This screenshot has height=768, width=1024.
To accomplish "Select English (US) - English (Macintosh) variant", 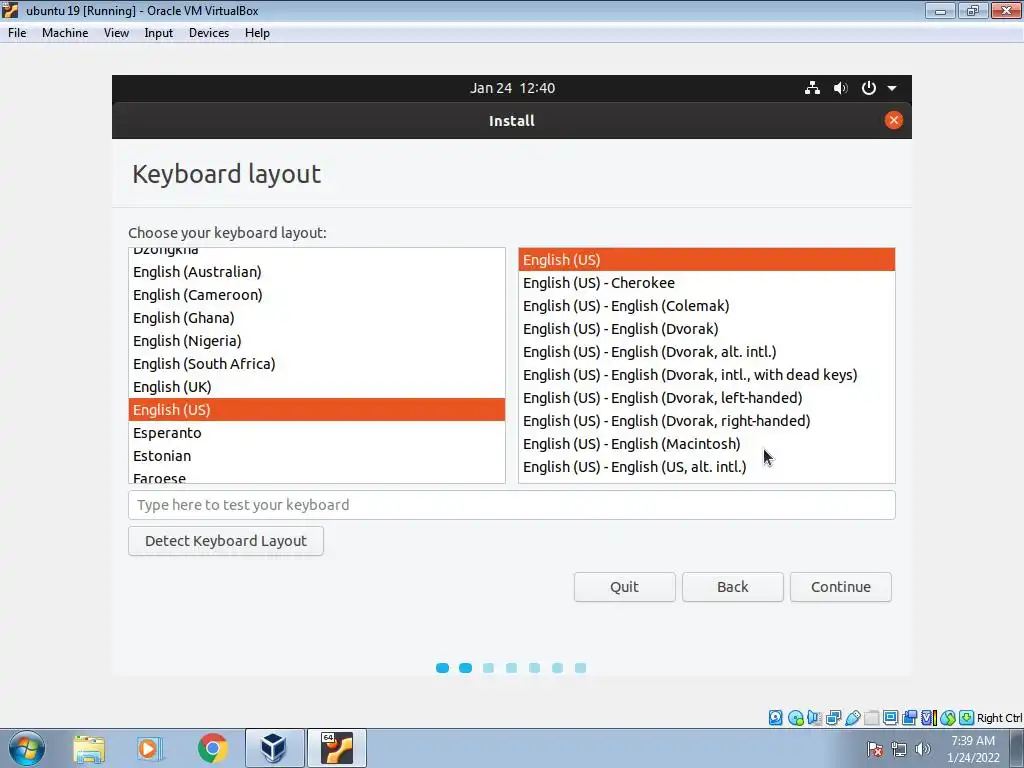I will point(707,444).
